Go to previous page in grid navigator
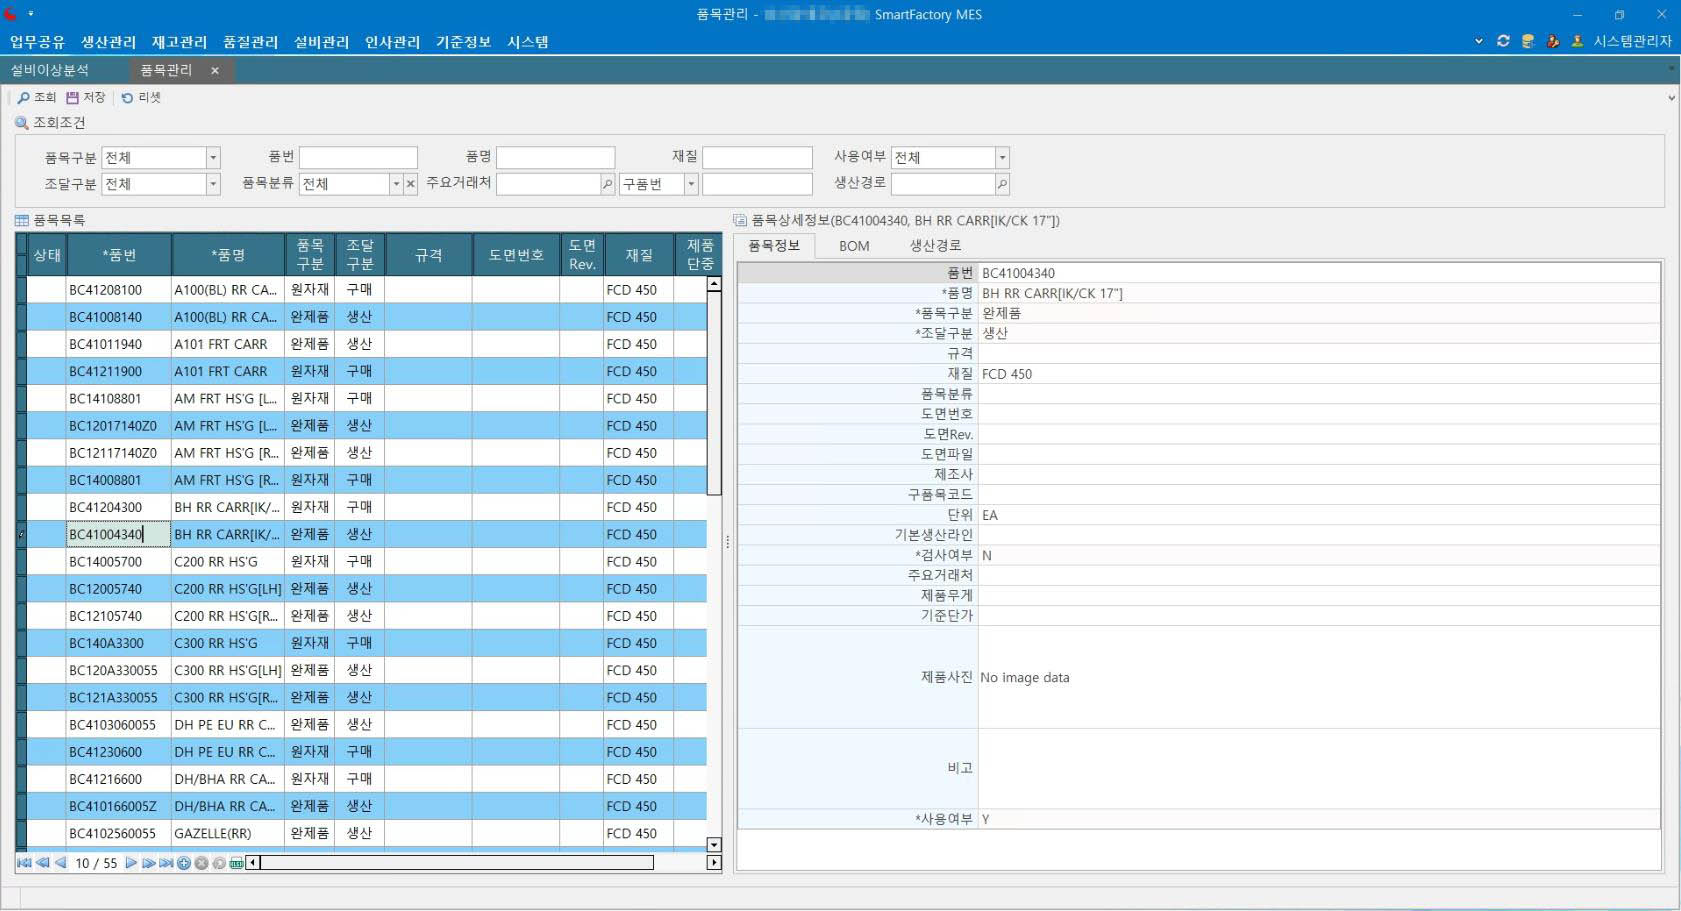This screenshot has width=1681, height=911. [43, 863]
